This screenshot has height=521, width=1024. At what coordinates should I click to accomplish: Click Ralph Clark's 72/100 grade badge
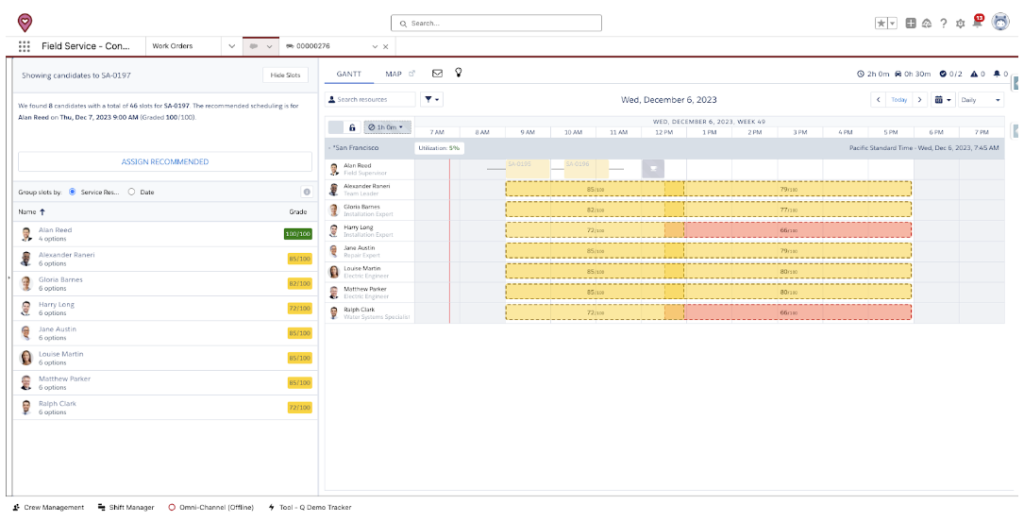(x=300, y=407)
